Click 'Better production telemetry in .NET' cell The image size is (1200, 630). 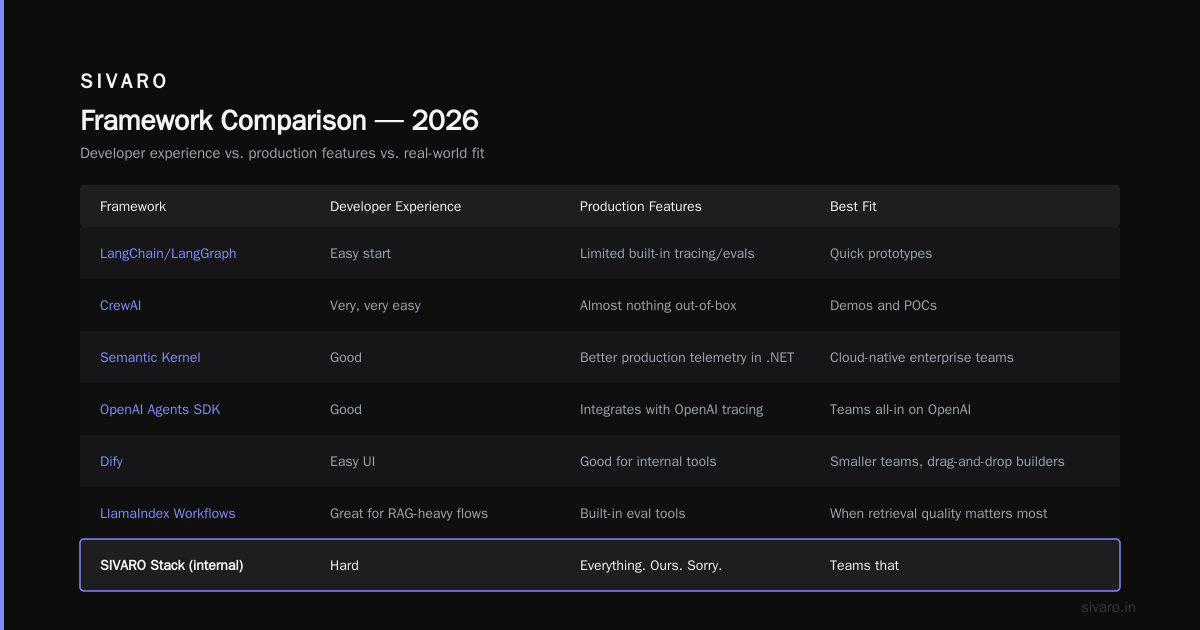tap(687, 357)
